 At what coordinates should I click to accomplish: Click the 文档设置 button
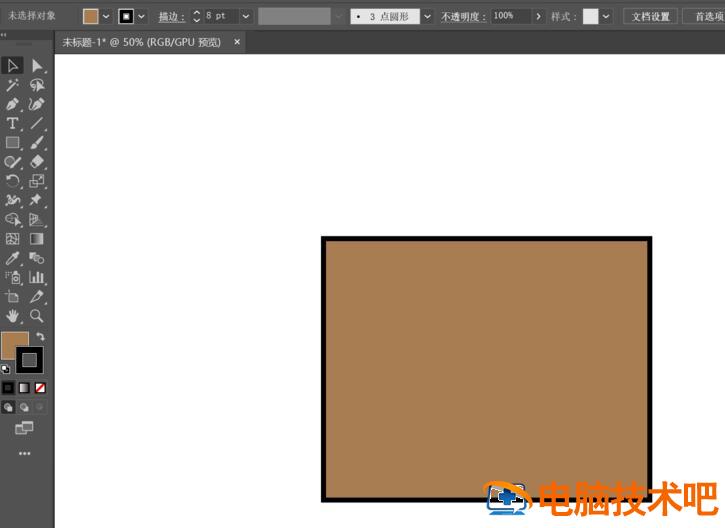pyautogui.click(x=650, y=16)
